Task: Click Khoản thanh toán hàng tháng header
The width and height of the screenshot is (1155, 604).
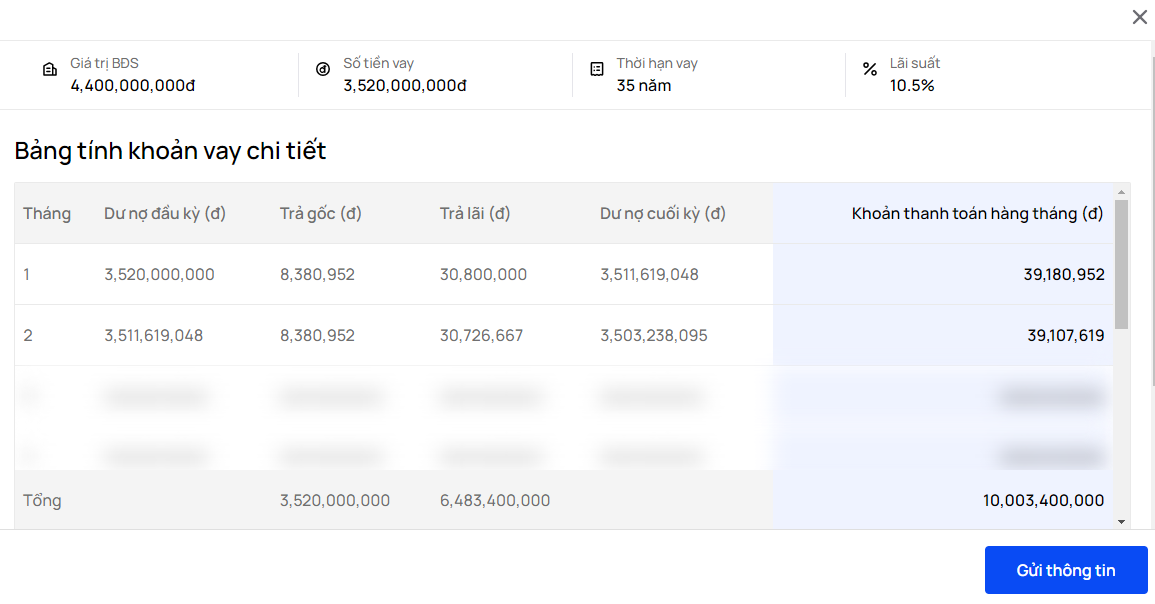Action: point(977,214)
